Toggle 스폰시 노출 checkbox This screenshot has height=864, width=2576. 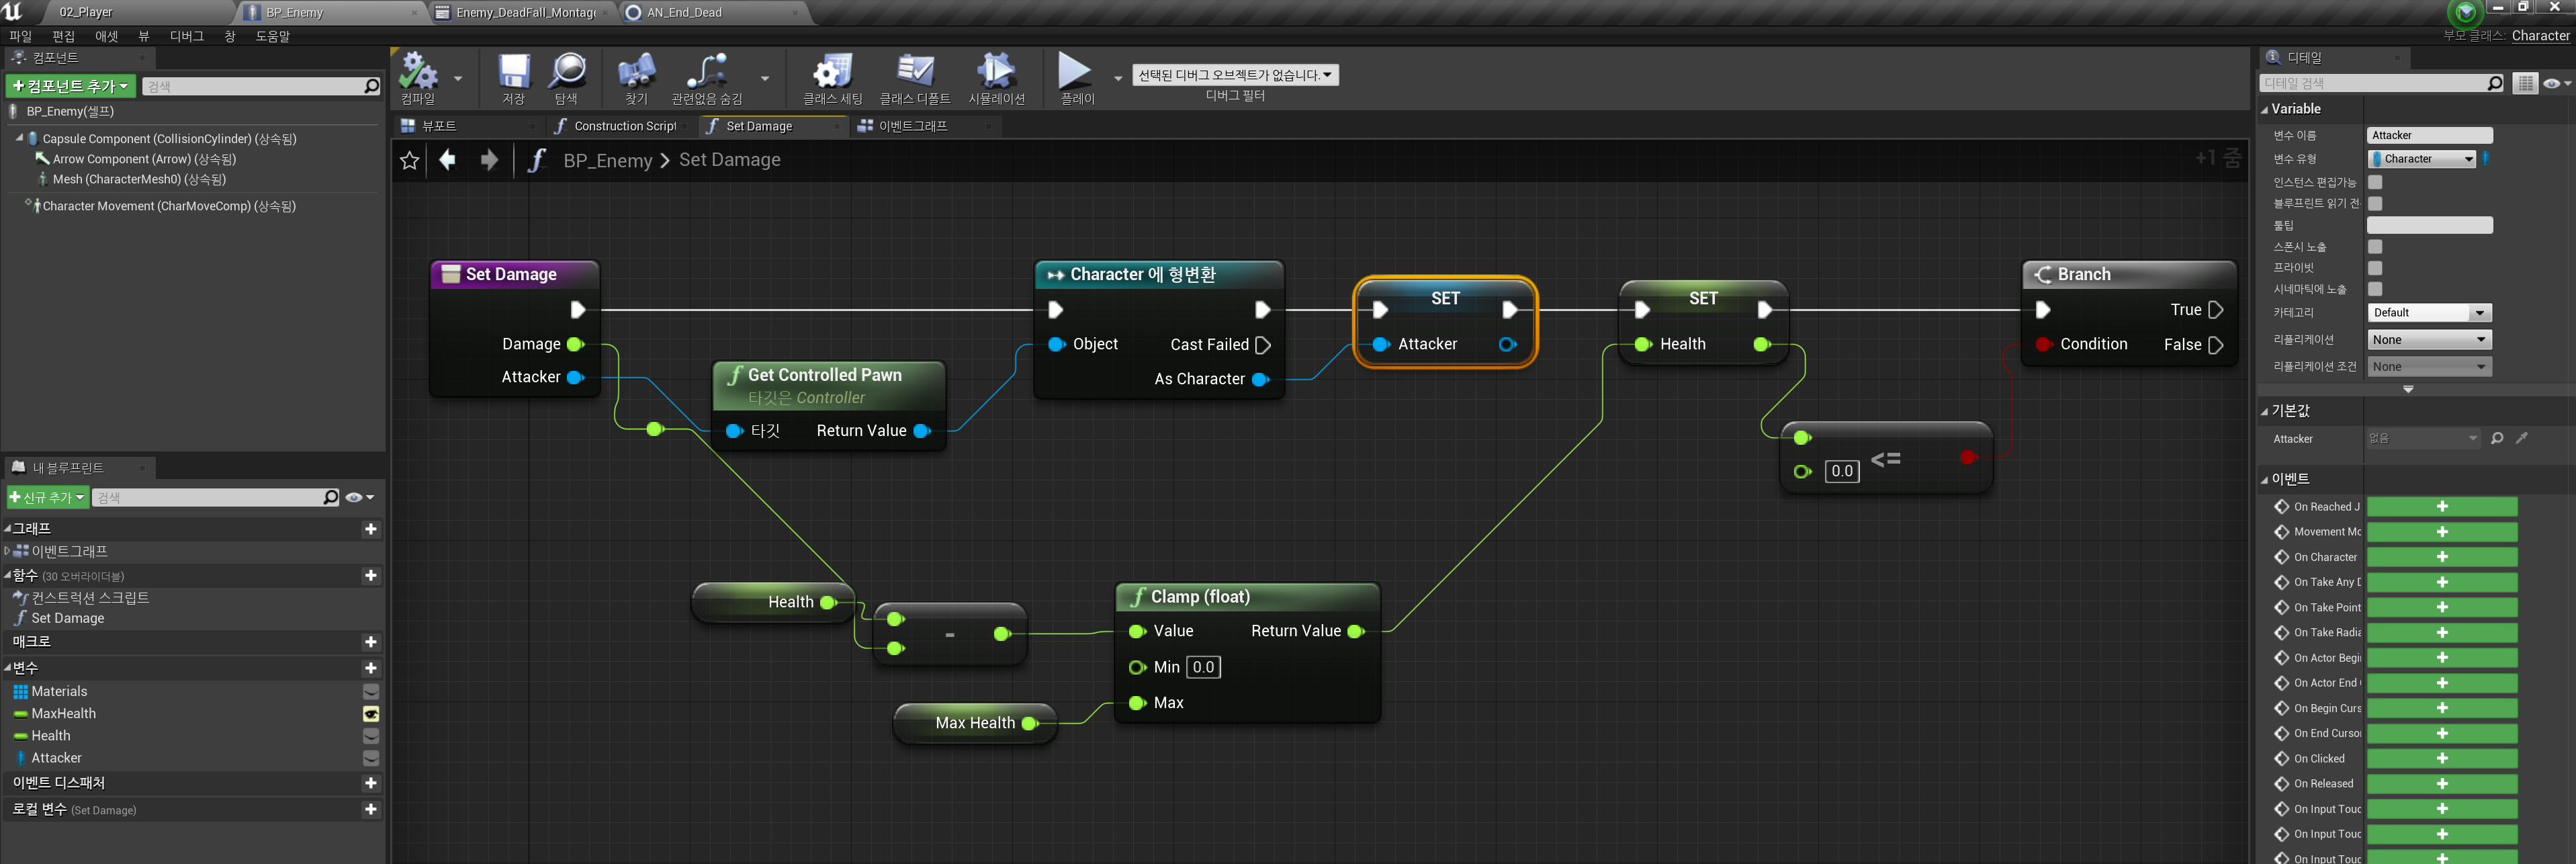click(2375, 246)
